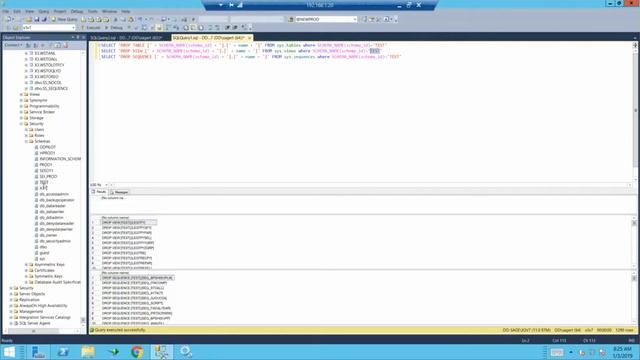Screen dimensions: 640x360
Task: Click the Execute button
Action: pos(91,27)
